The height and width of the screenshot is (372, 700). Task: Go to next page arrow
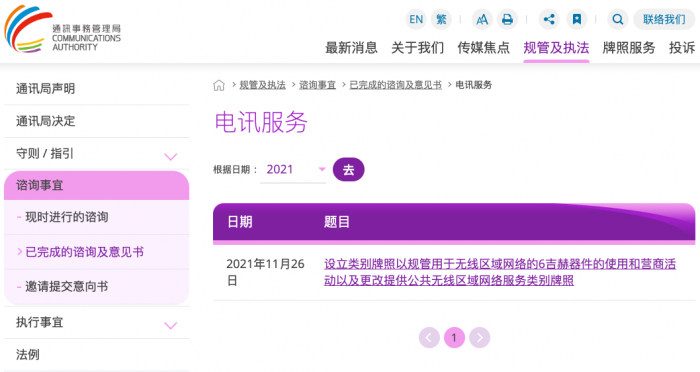tap(480, 338)
